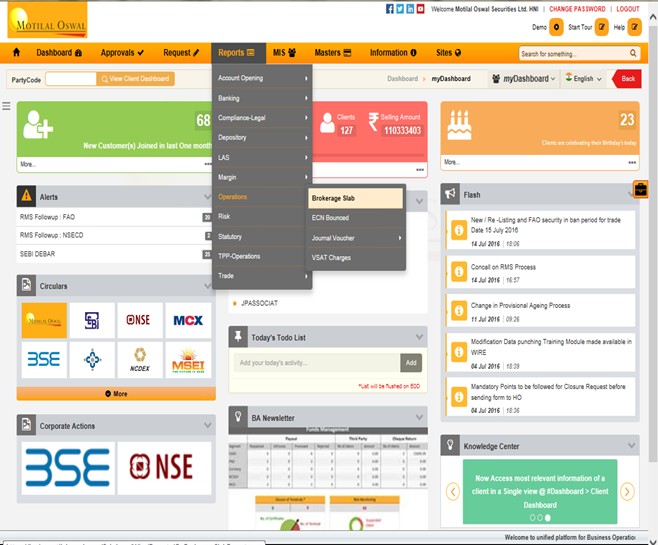Click the search magnifier icon

[633, 53]
